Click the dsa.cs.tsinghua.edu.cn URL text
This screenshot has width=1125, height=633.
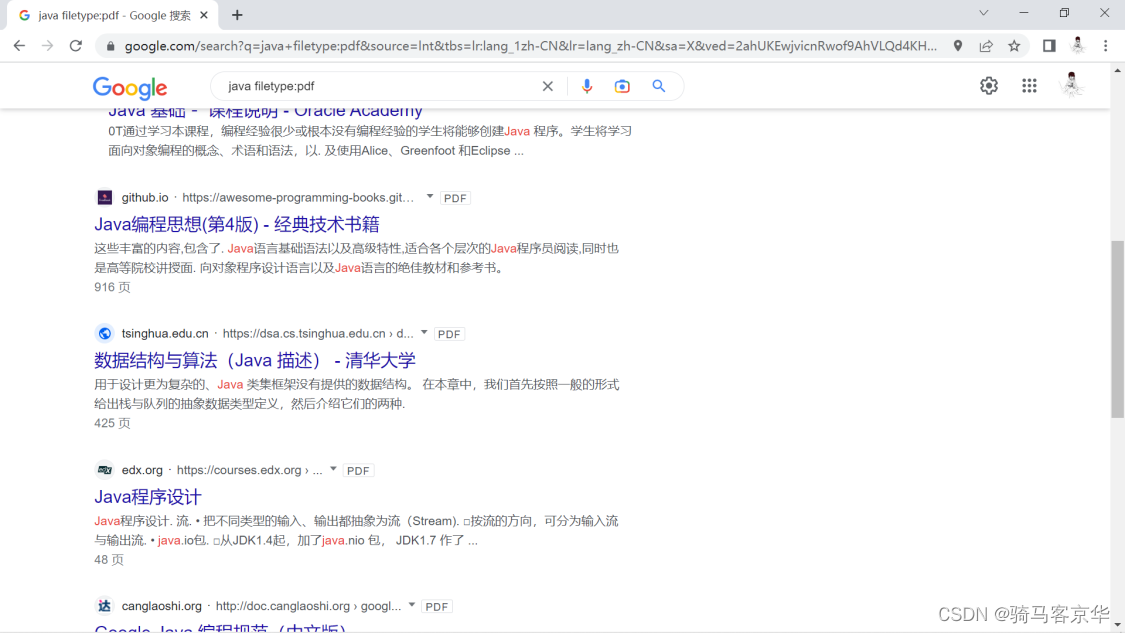[318, 334]
